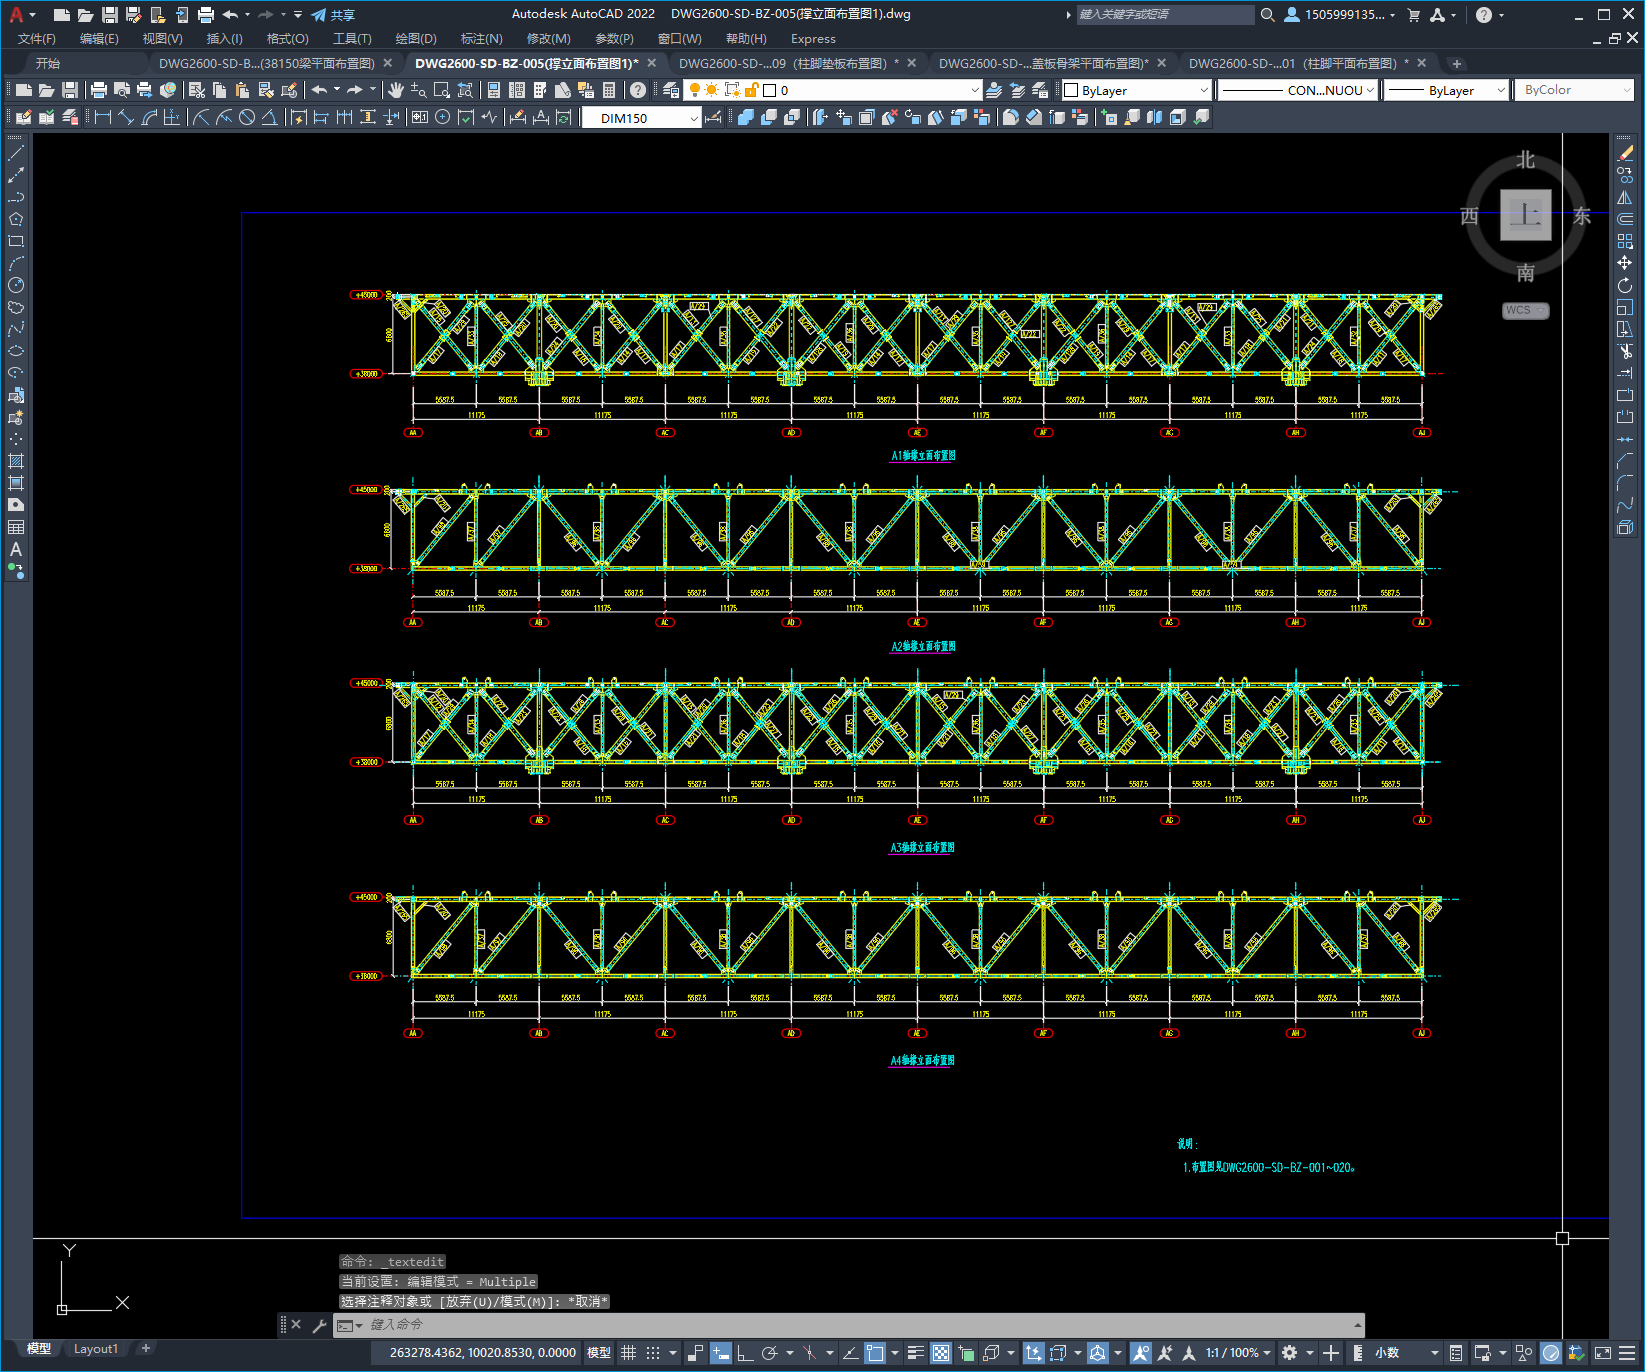Toggle polar tracking in status bar
The width and height of the screenshot is (1645, 1372).
tap(769, 1353)
